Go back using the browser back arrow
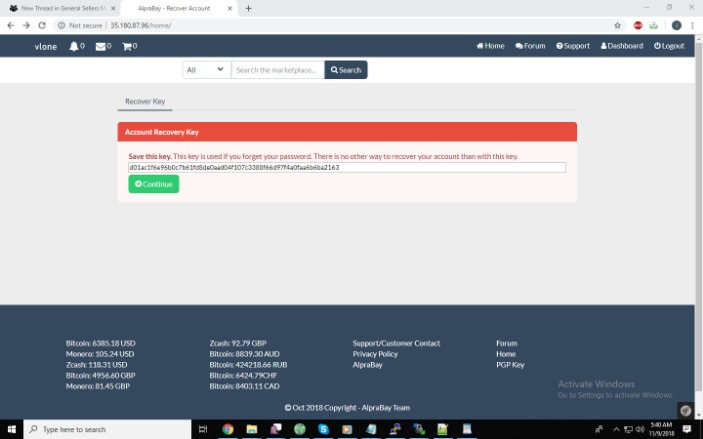 11,25
